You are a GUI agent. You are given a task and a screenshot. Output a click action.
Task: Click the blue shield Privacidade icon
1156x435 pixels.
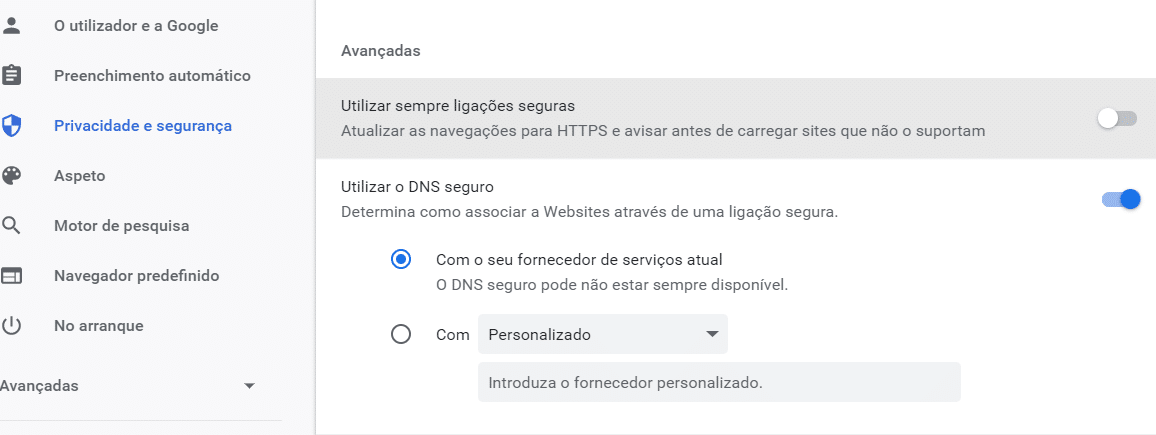click(11, 125)
